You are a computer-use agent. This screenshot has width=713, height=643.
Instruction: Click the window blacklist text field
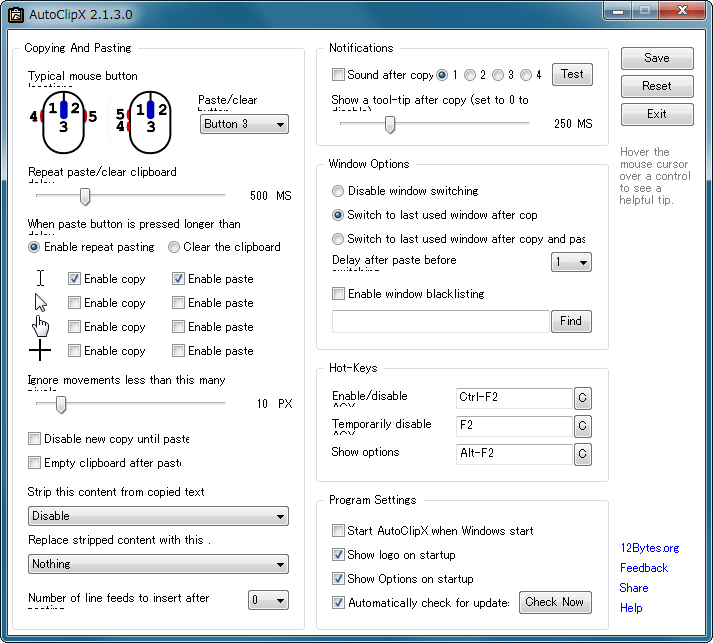click(x=441, y=322)
